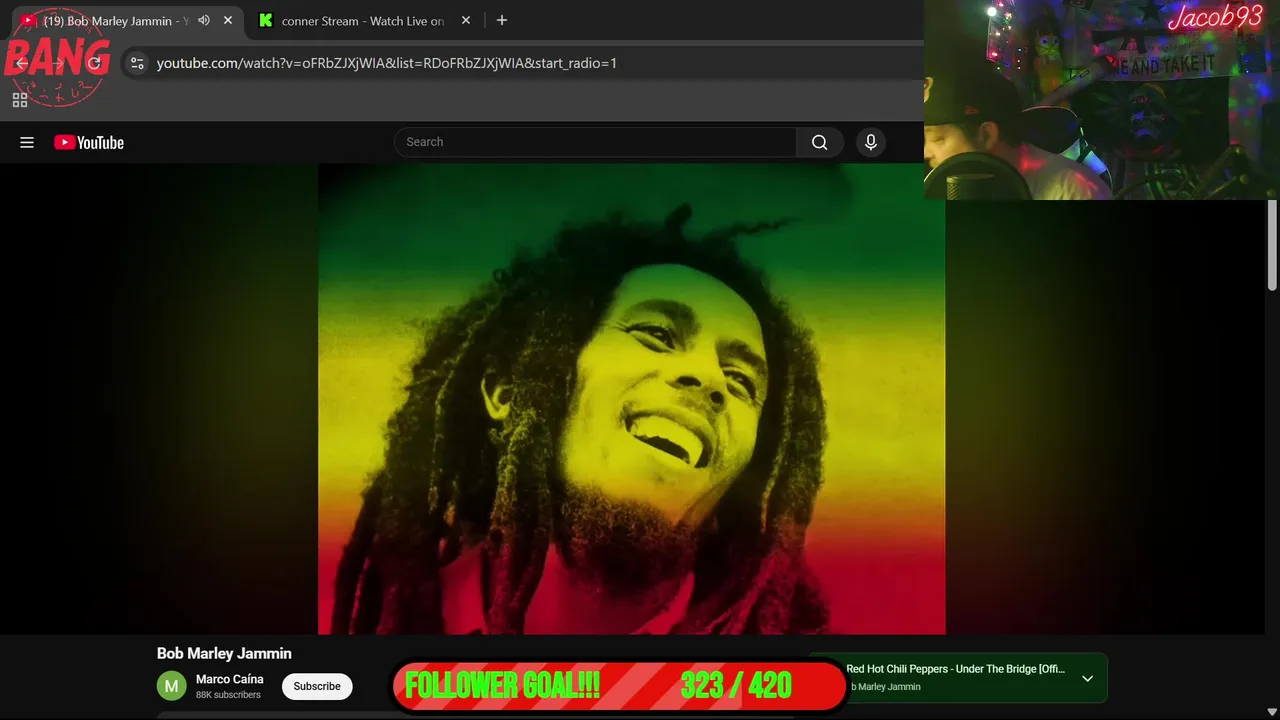Click the search magnifier button

tap(820, 142)
